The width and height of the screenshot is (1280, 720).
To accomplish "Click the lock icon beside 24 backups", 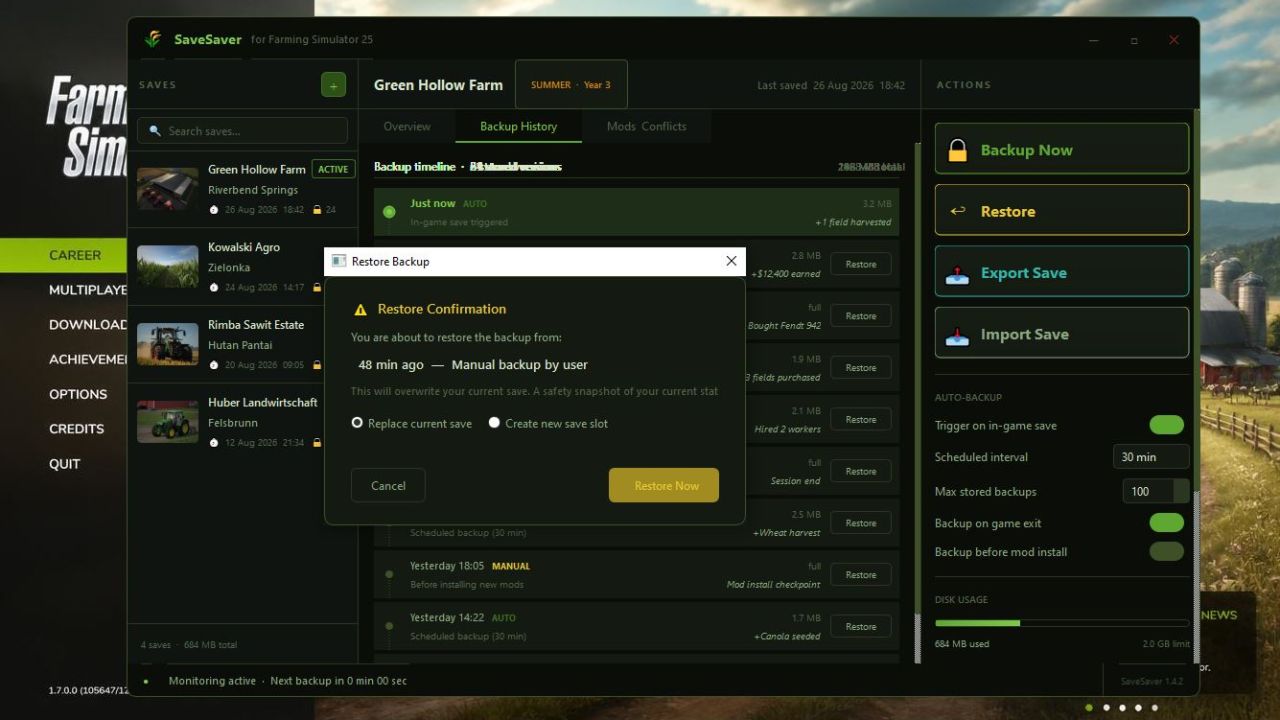I will tap(317, 210).
